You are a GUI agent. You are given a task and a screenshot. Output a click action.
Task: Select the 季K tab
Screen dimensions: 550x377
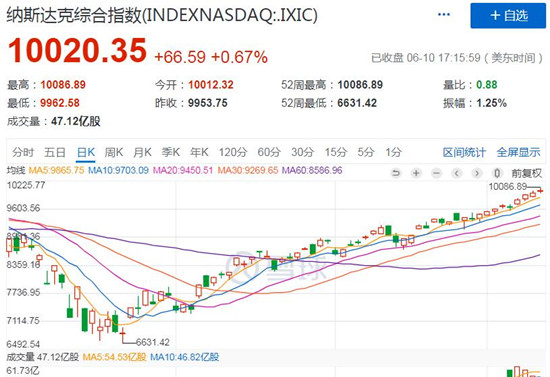[171, 153]
